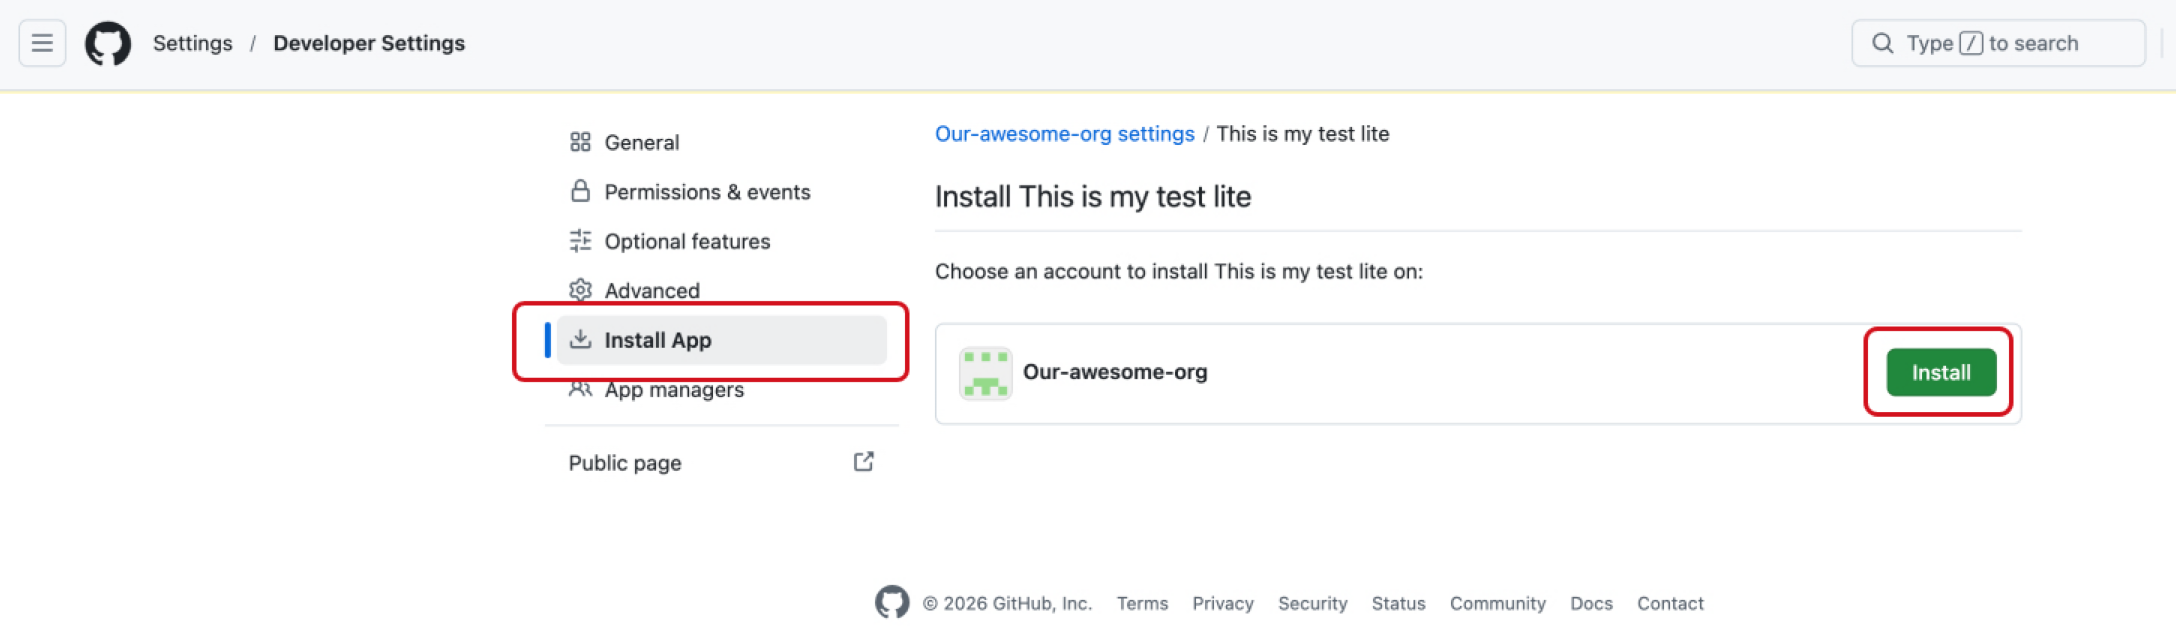
Task: Open the hamburger navigation menu
Action: tap(42, 43)
